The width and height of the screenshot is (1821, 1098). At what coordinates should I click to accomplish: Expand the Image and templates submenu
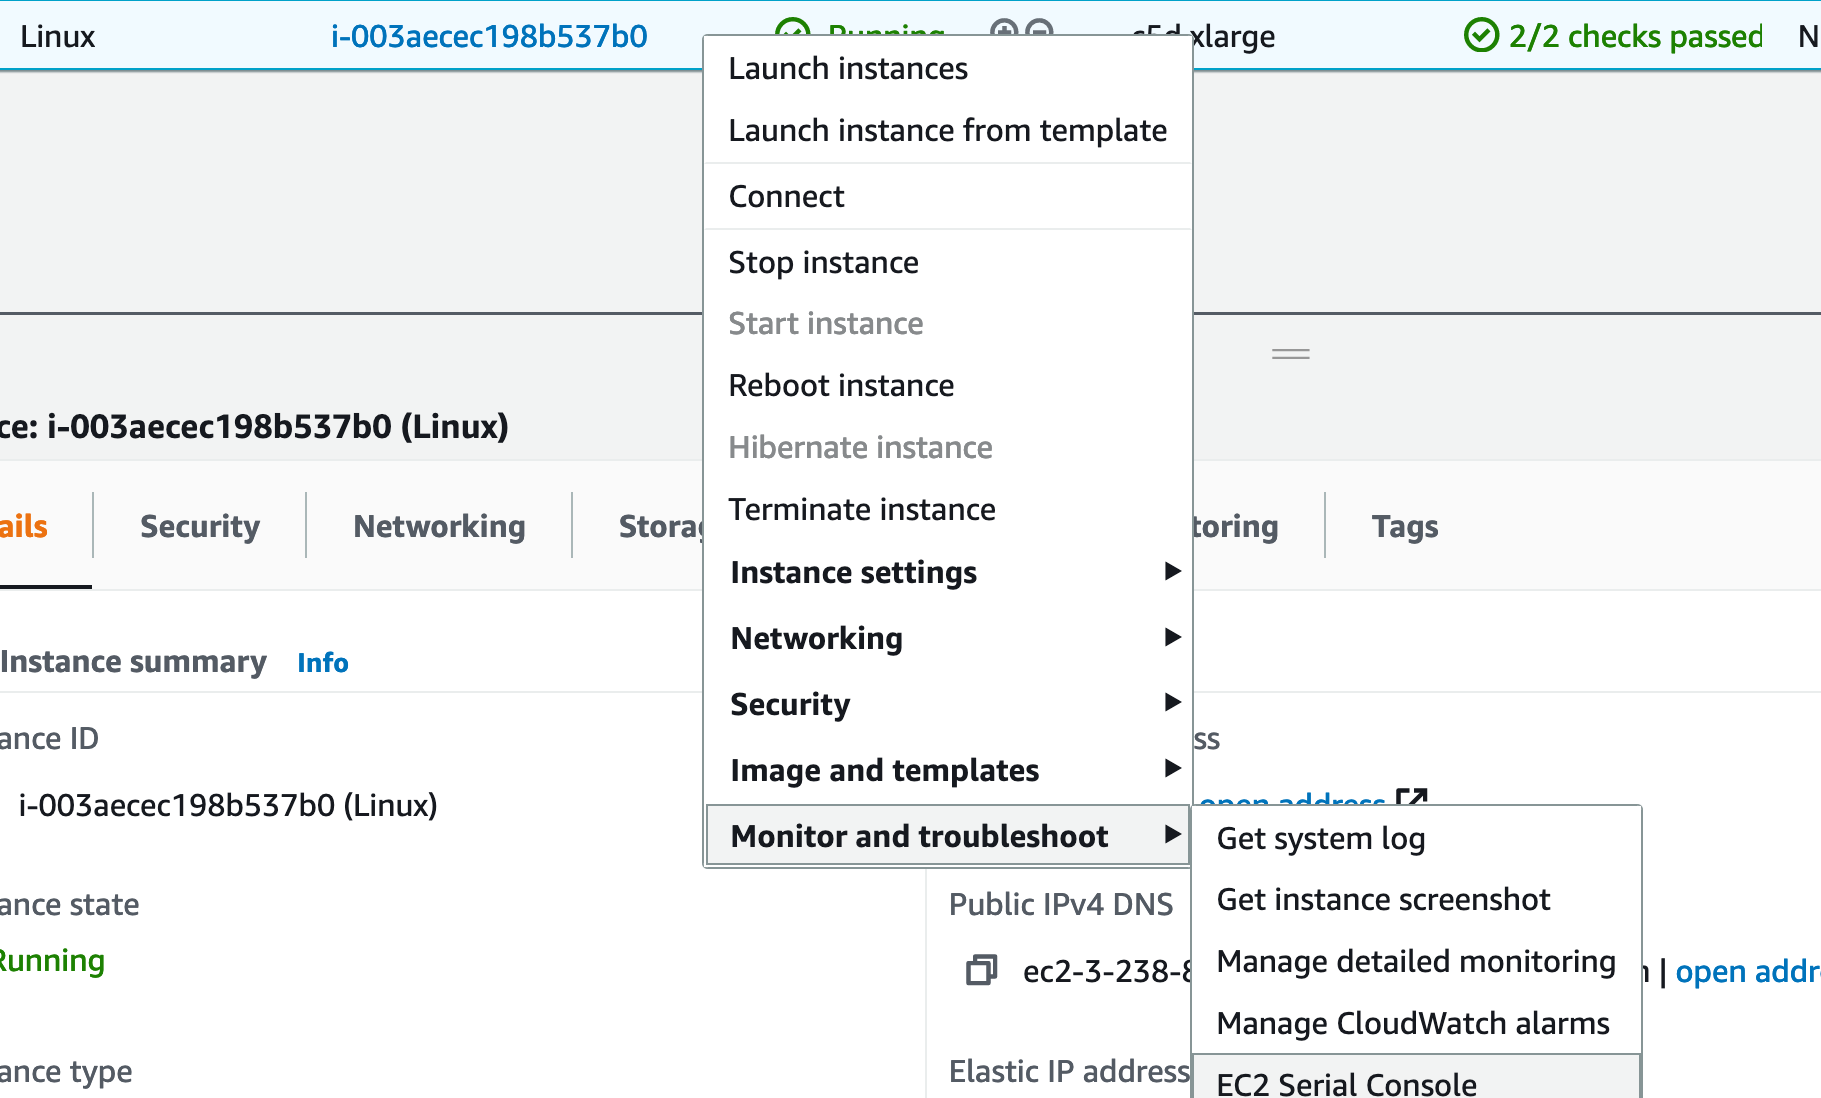point(1171,769)
